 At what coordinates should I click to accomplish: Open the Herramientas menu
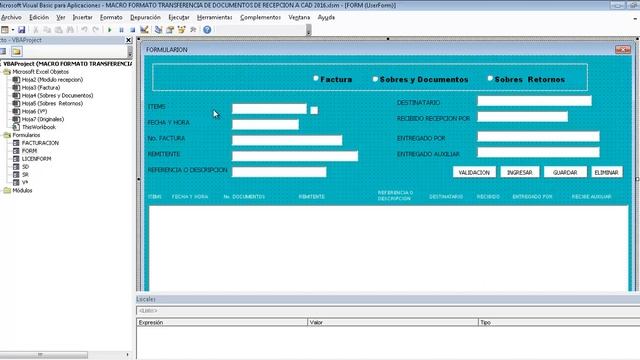pos(215,18)
